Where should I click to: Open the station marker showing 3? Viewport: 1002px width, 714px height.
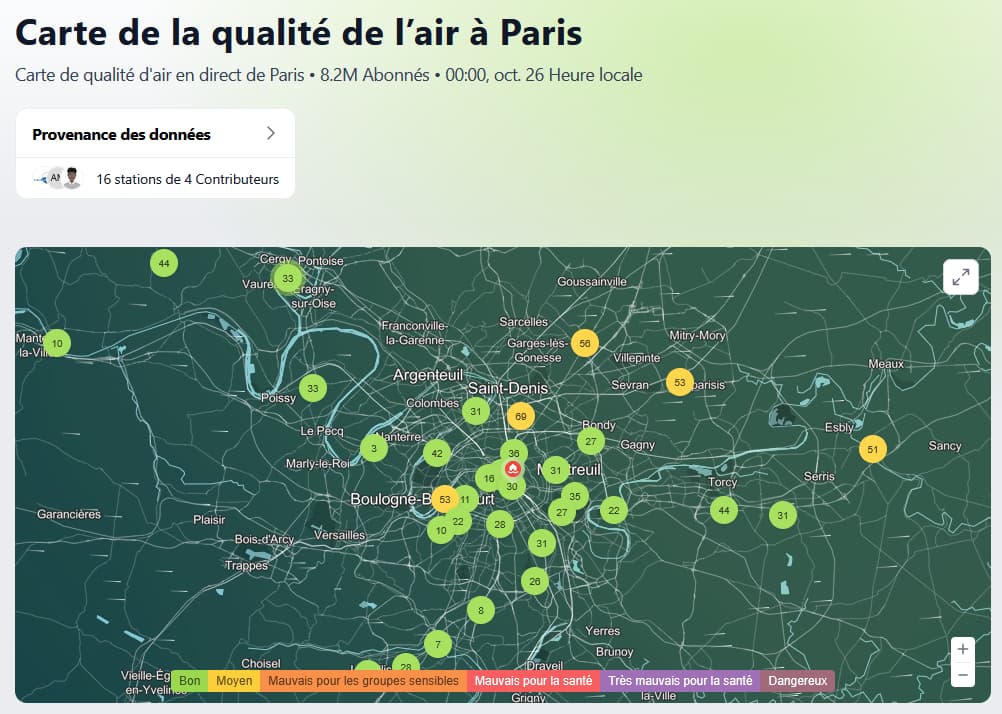[x=374, y=448]
